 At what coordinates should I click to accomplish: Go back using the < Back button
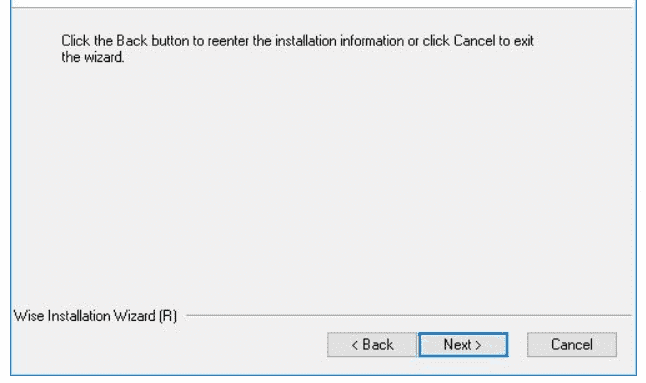(x=372, y=344)
